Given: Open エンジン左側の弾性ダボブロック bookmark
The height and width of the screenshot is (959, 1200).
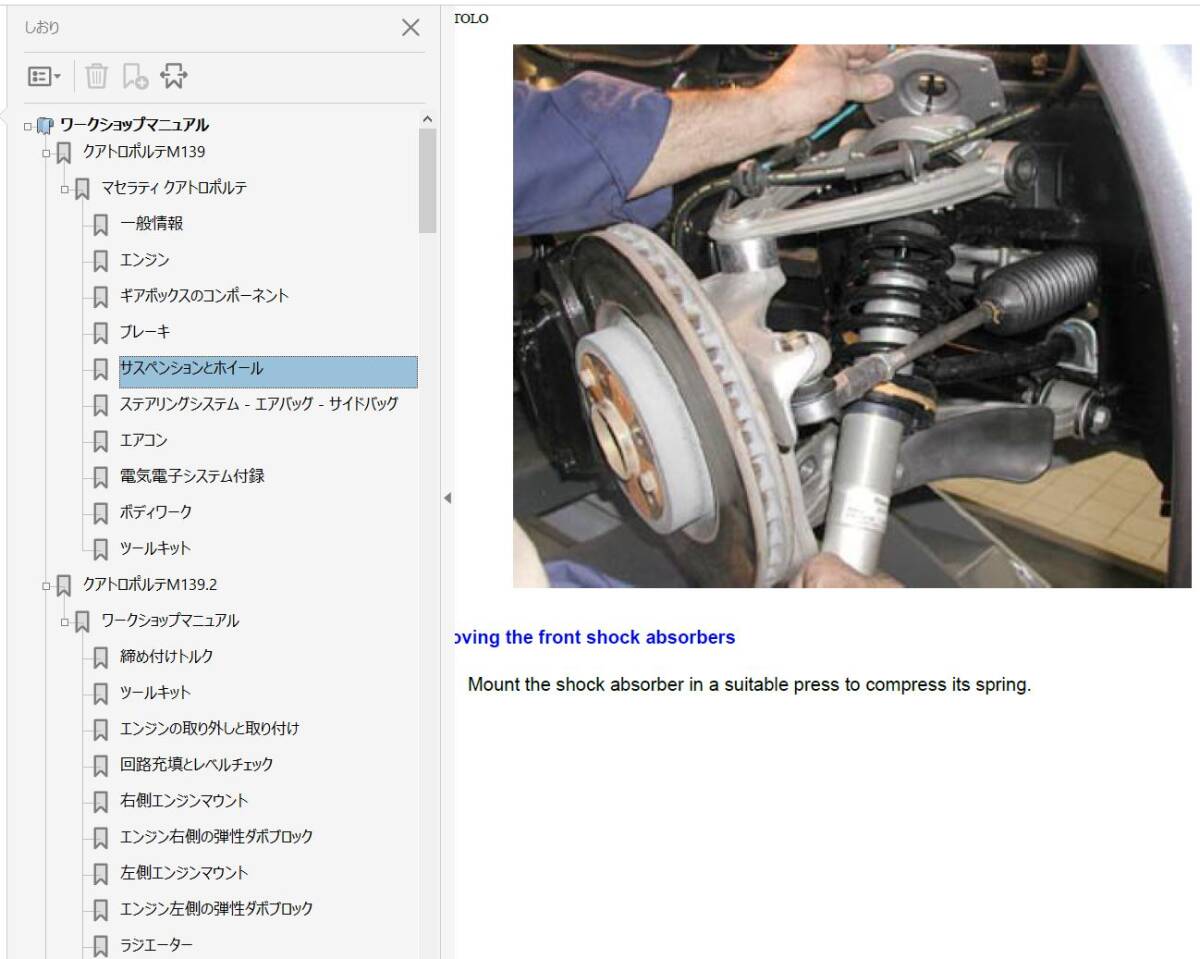Looking at the screenshot, I should tap(216, 908).
